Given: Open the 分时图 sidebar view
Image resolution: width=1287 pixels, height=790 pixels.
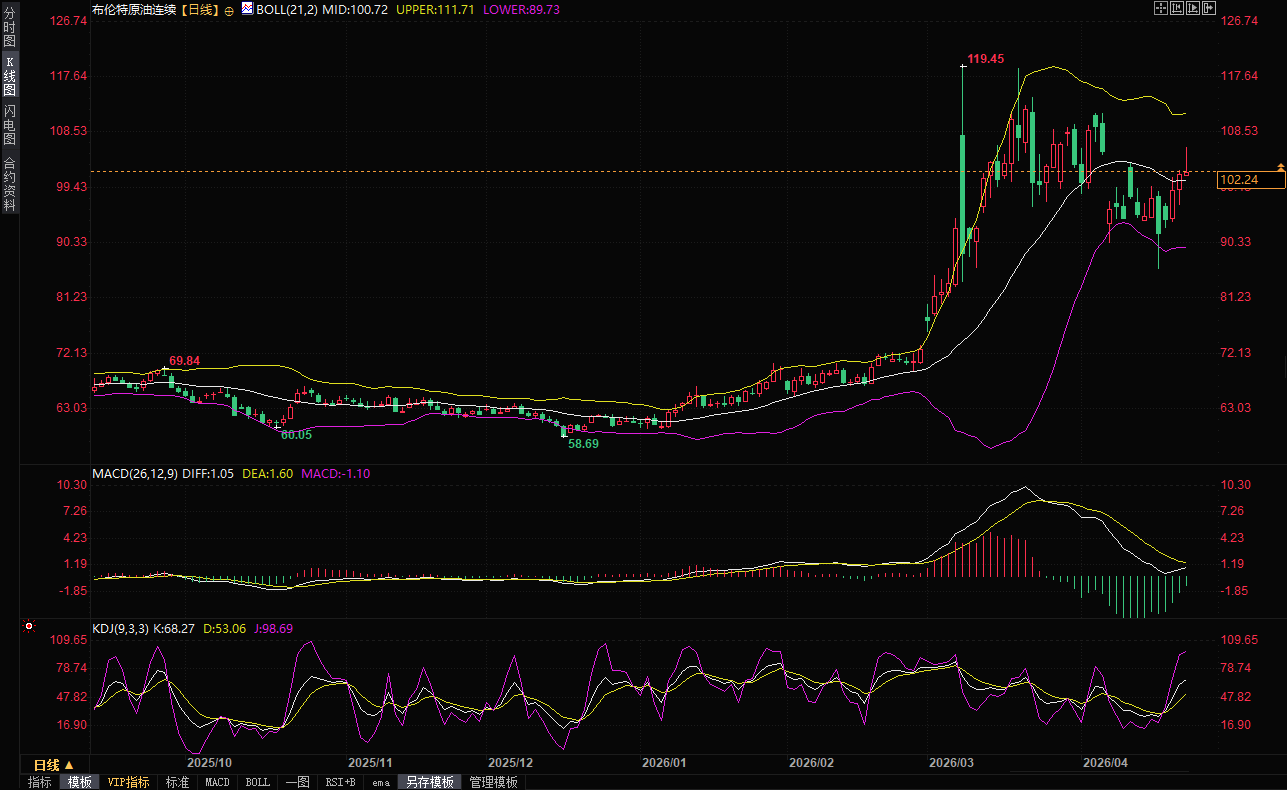Looking at the screenshot, I should tap(9, 28).
